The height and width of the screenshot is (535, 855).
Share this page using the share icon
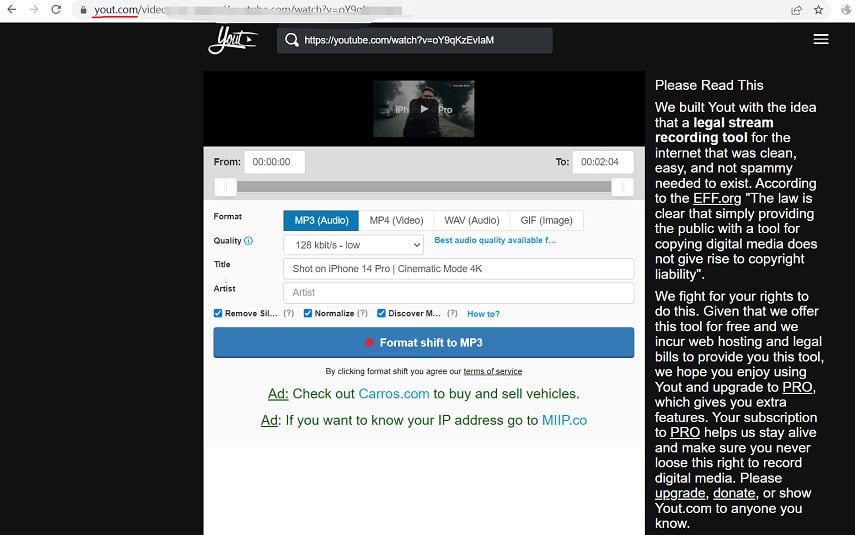(x=797, y=10)
